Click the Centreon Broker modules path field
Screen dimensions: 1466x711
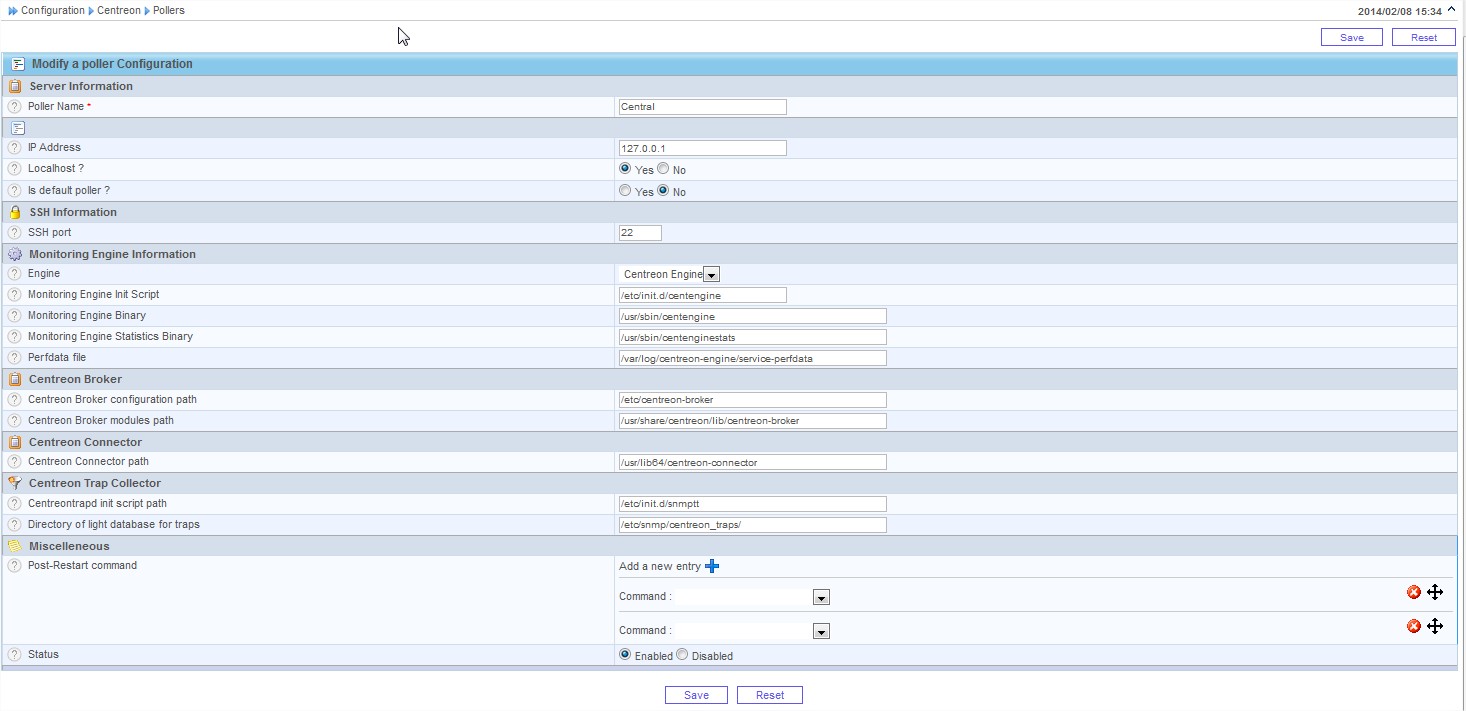coord(753,421)
